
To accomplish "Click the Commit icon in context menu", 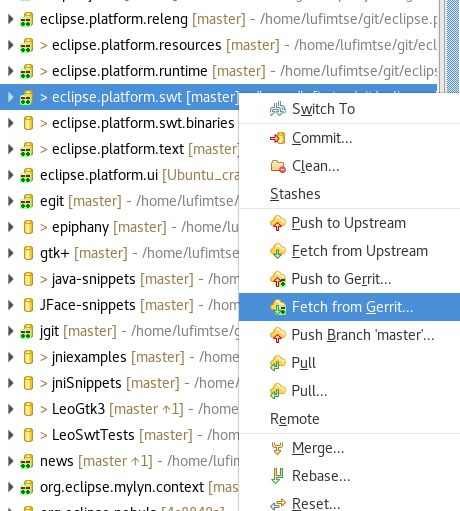I will 278,138.
